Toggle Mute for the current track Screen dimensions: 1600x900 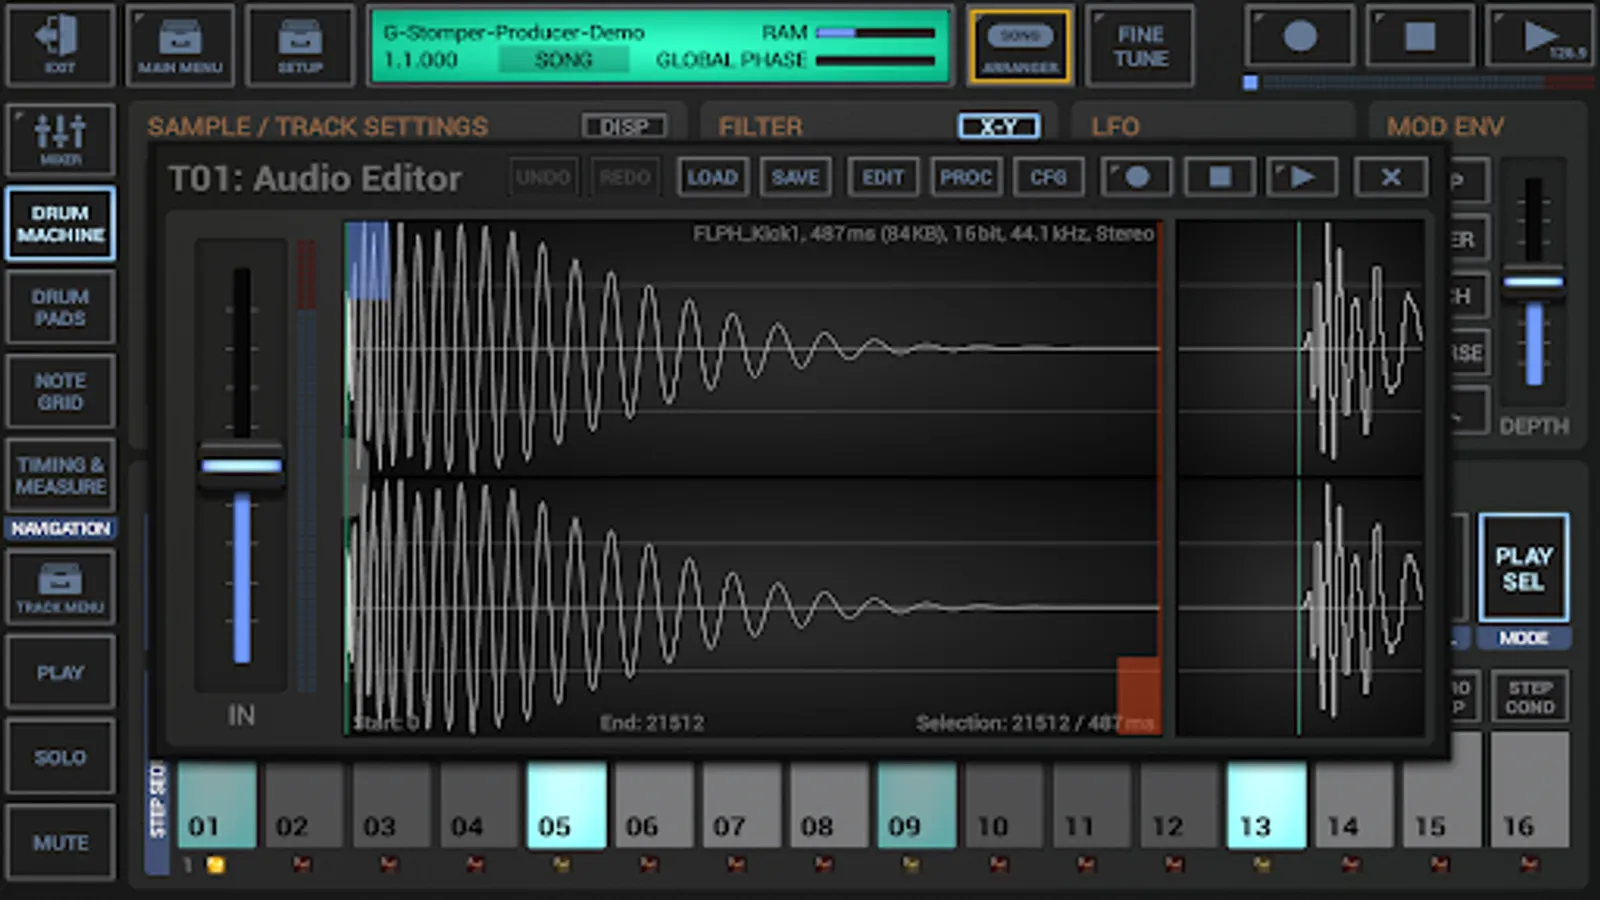[x=61, y=843]
